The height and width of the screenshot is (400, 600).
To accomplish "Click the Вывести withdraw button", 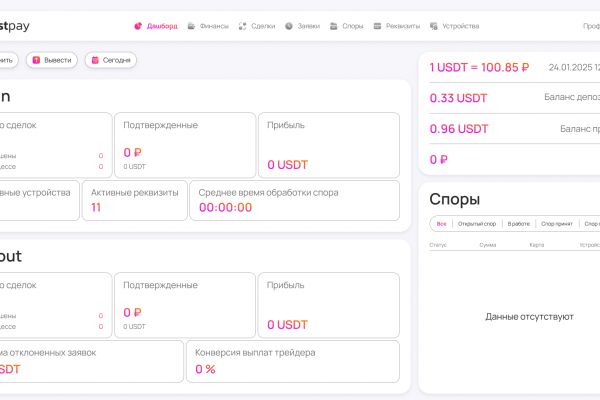I will pos(52,60).
